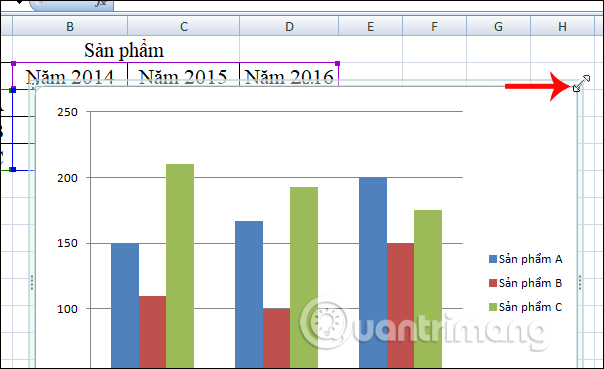
Task: Click the chart's right edge middle handle
Action: coord(580,282)
